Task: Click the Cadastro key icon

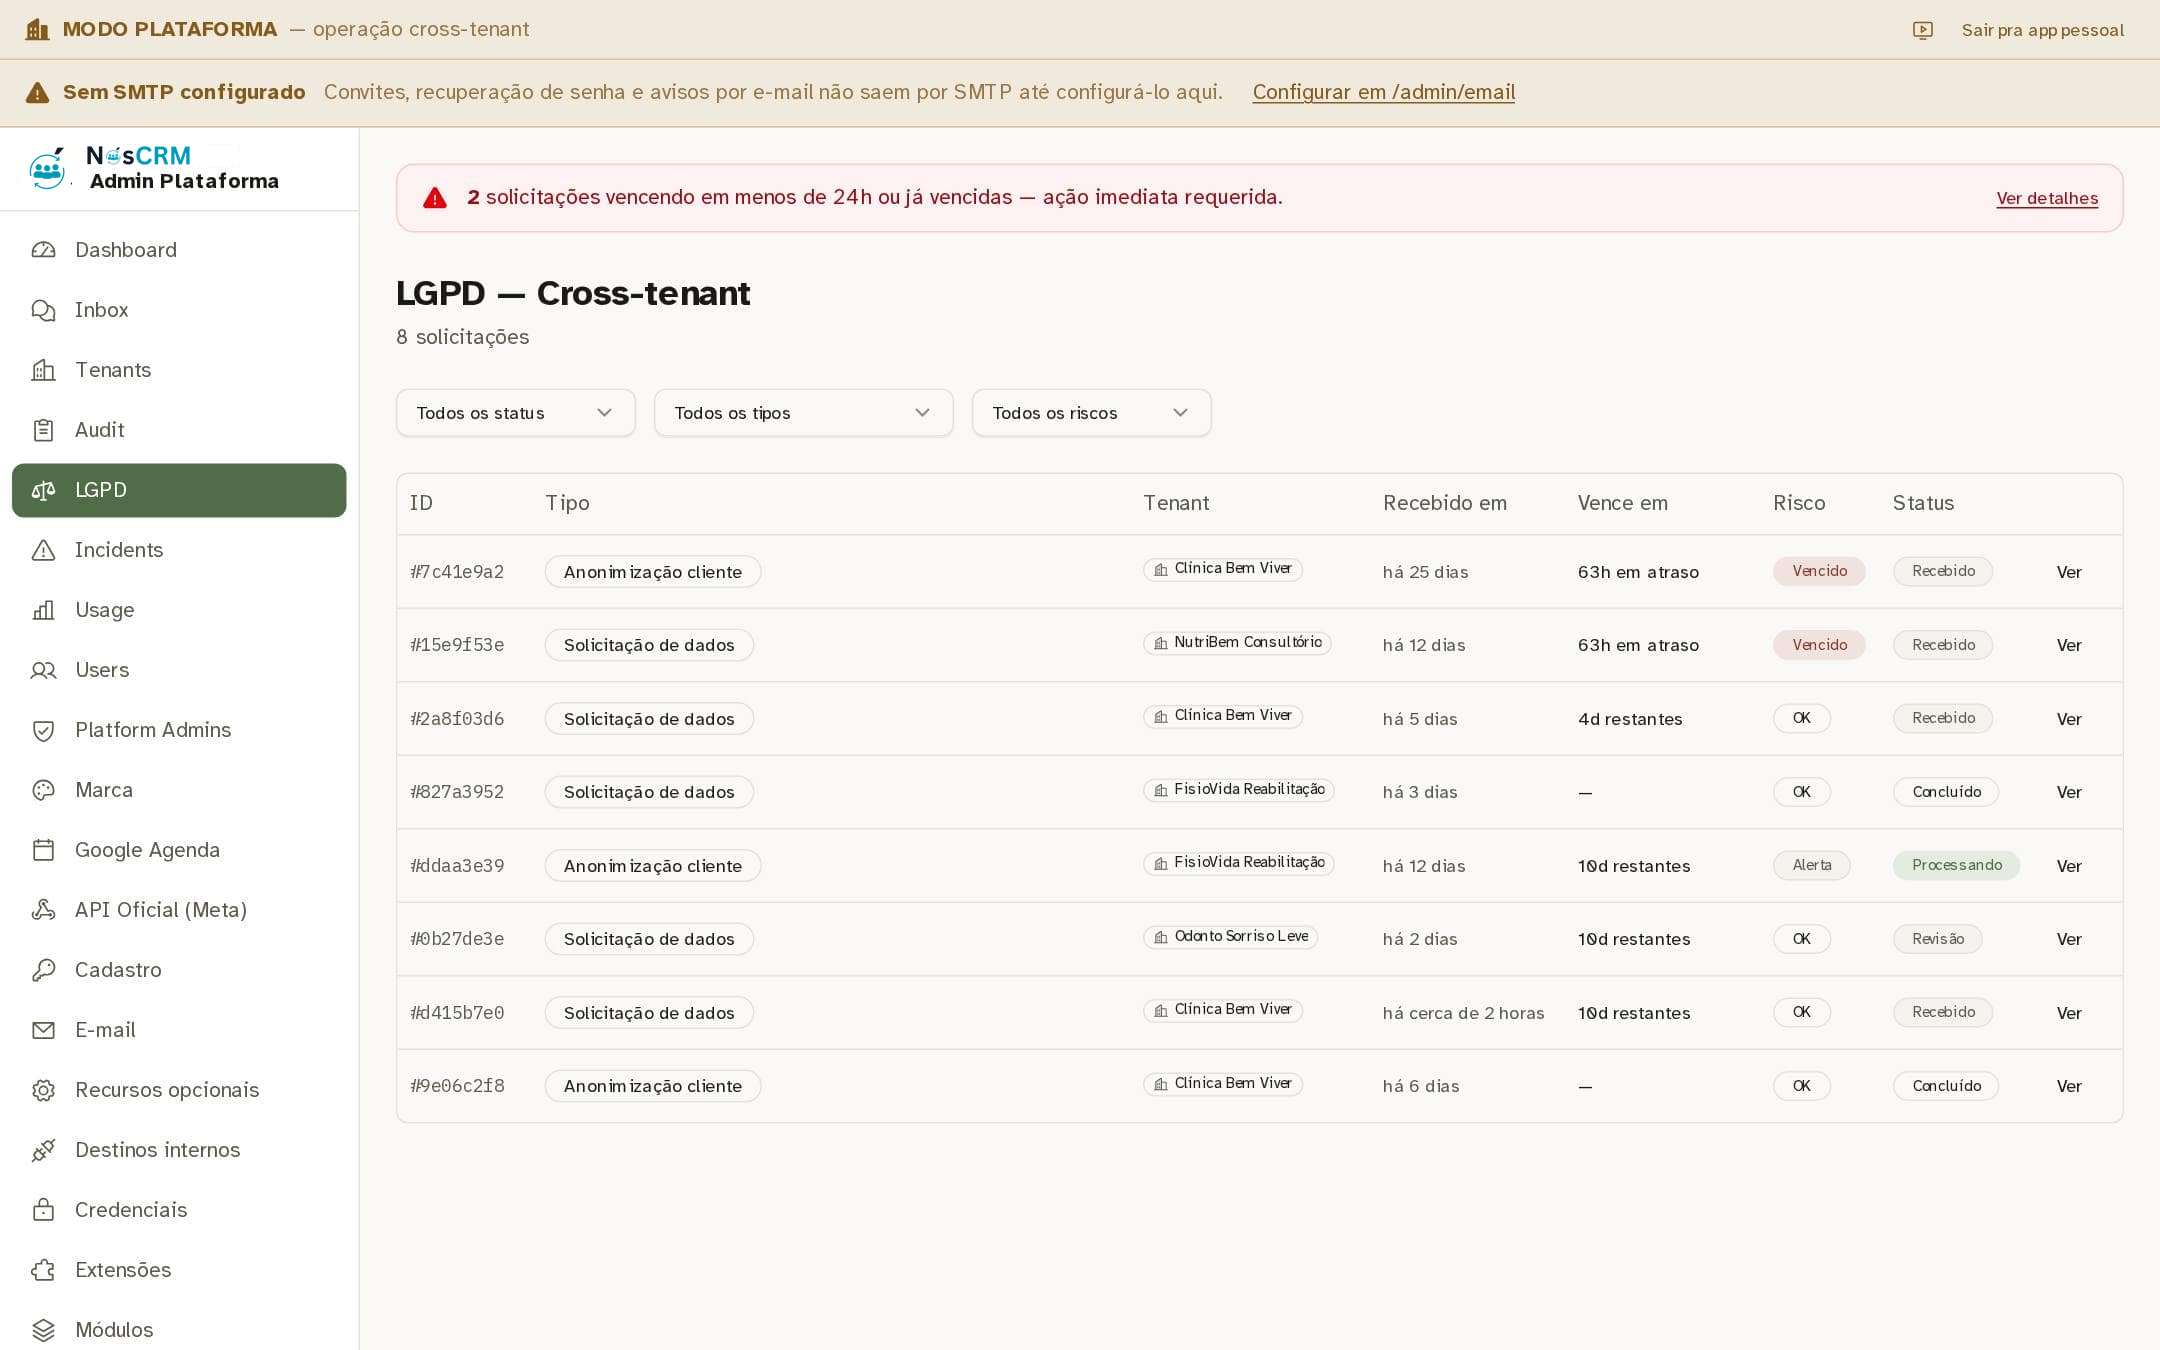Action: click(43, 970)
